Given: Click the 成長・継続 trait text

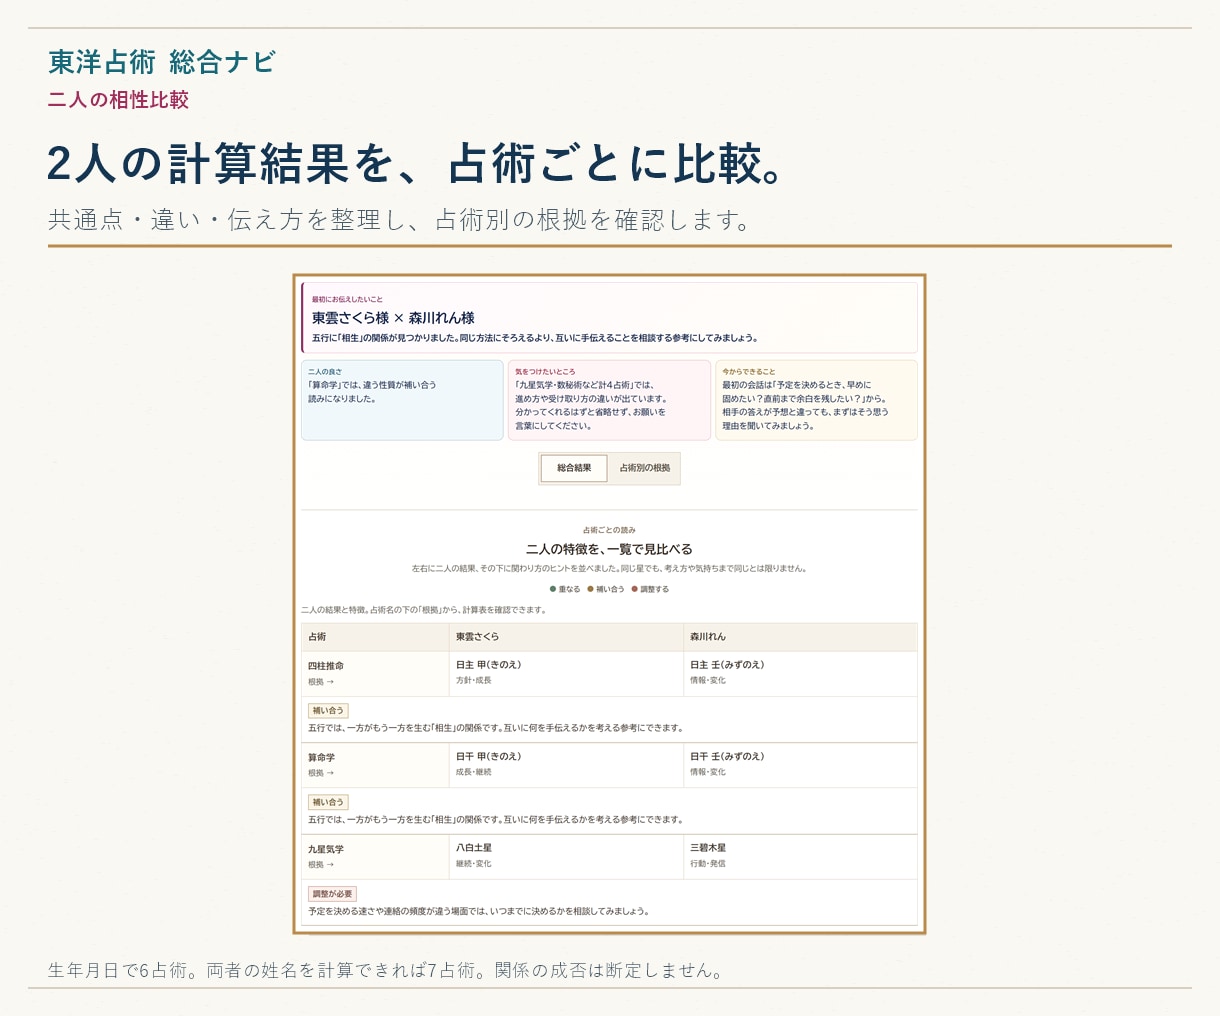Looking at the screenshot, I should [474, 772].
